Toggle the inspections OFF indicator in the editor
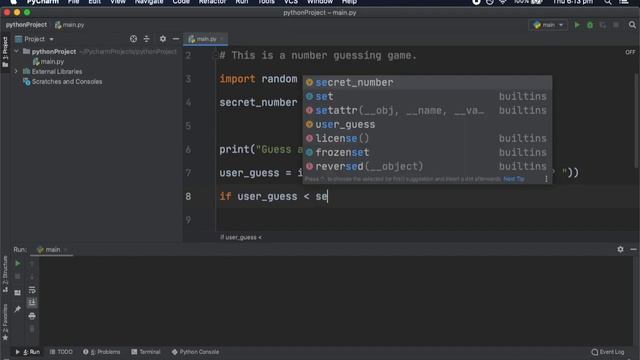 [x=630, y=52]
